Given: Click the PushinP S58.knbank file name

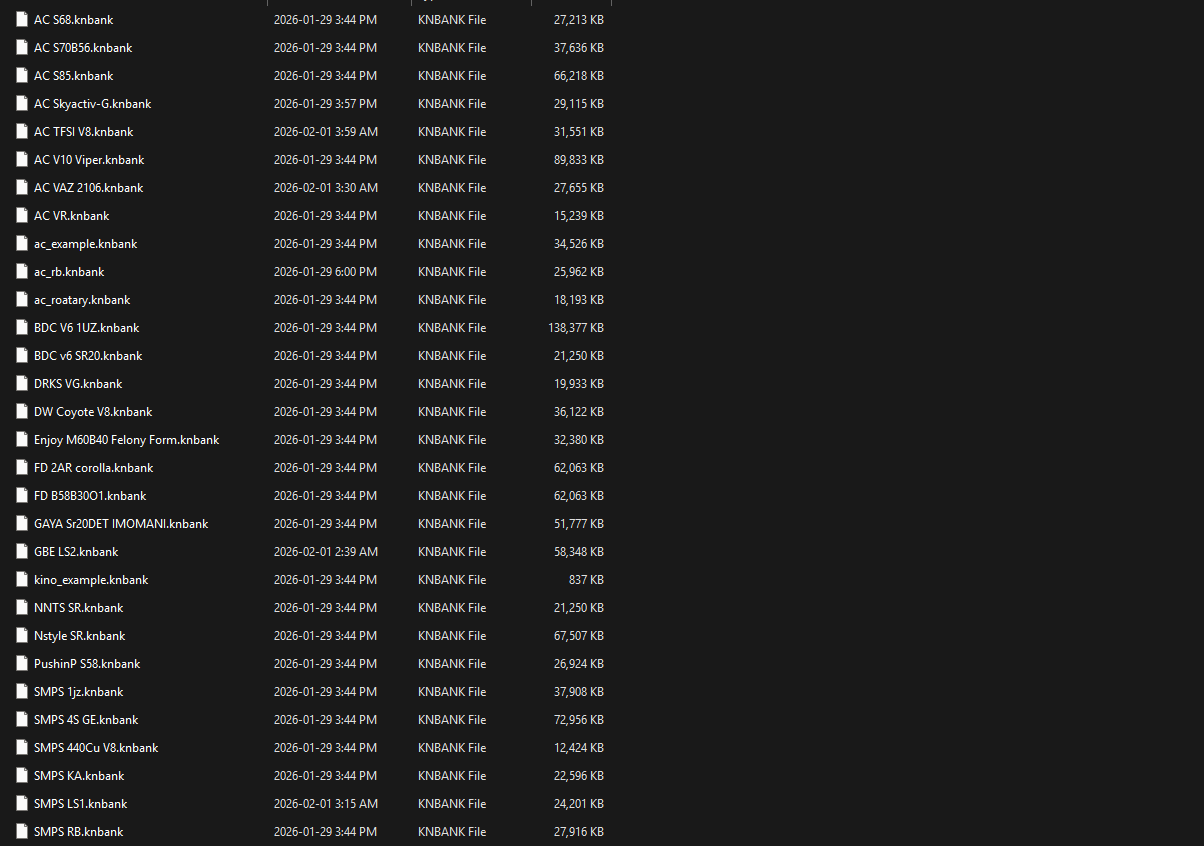Looking at the screenshot, I should tap(87, 664).
